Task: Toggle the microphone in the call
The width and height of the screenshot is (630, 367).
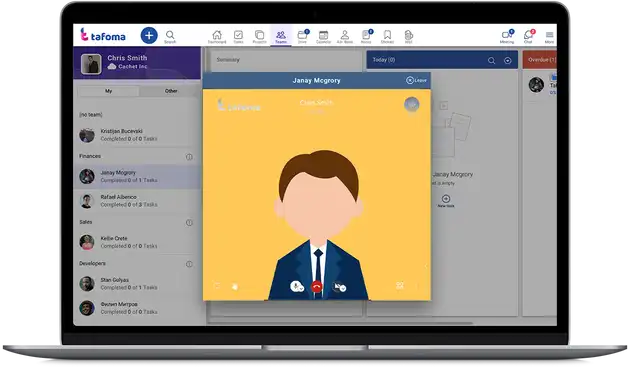Action: [296, 286]
